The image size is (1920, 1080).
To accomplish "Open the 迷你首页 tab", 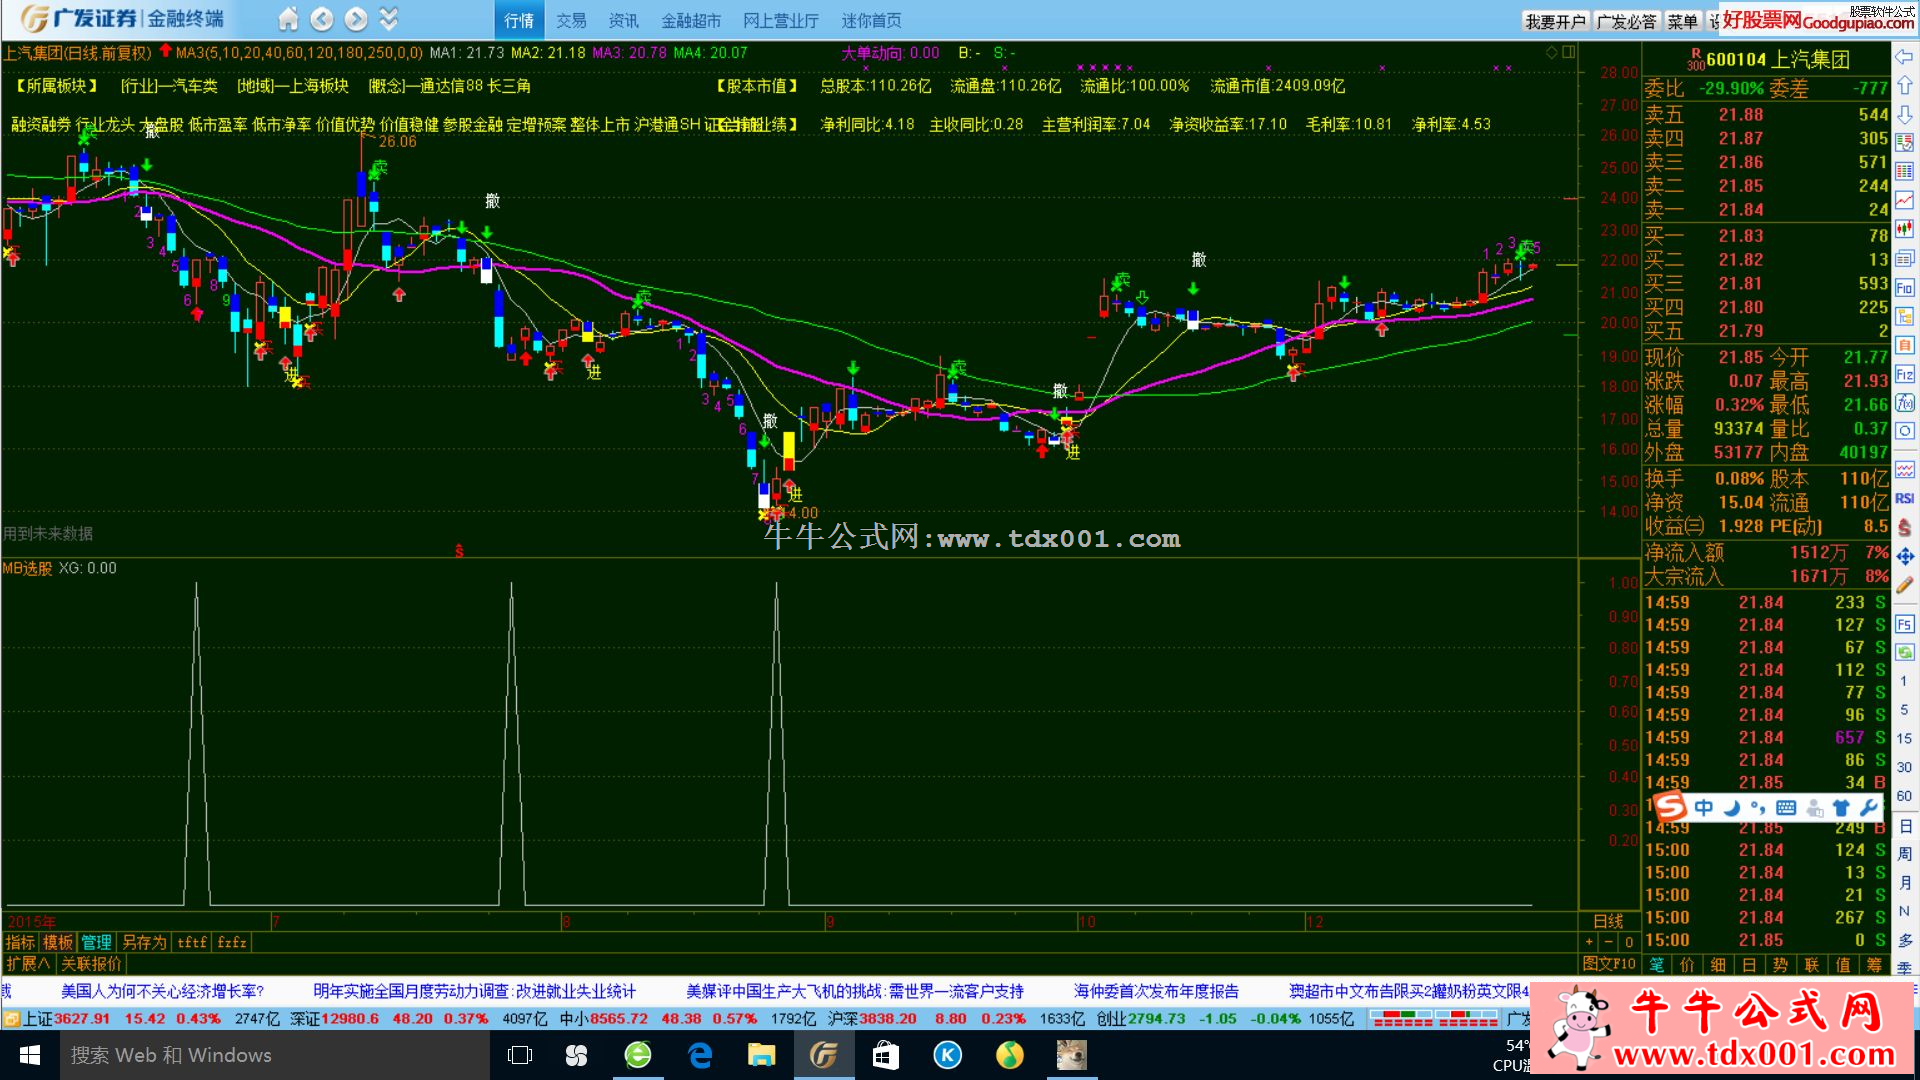I will pos(871,20).
